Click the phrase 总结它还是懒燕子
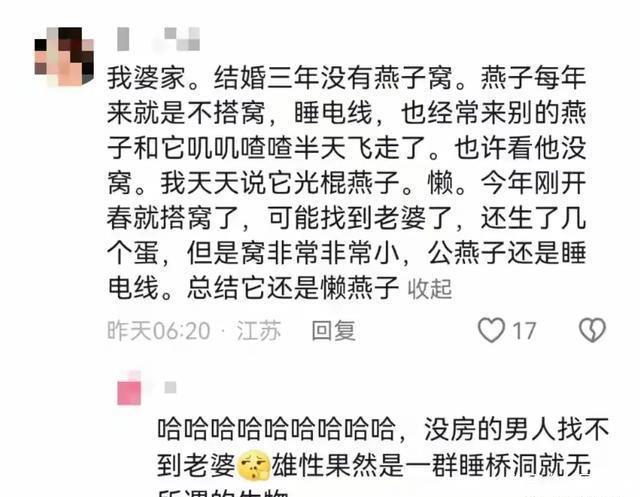 click(293, 288)
